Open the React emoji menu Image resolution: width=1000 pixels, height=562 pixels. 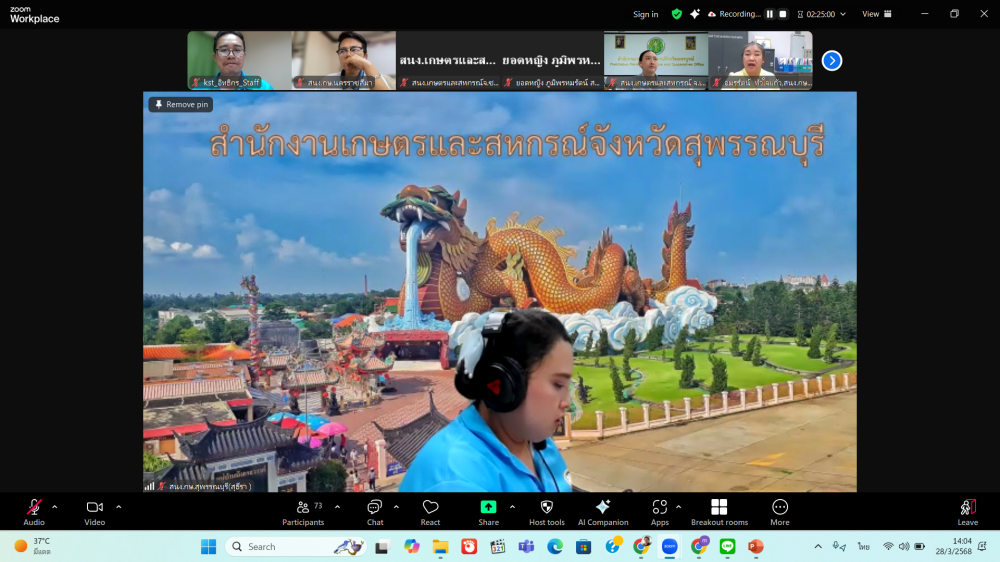point(430,508)
